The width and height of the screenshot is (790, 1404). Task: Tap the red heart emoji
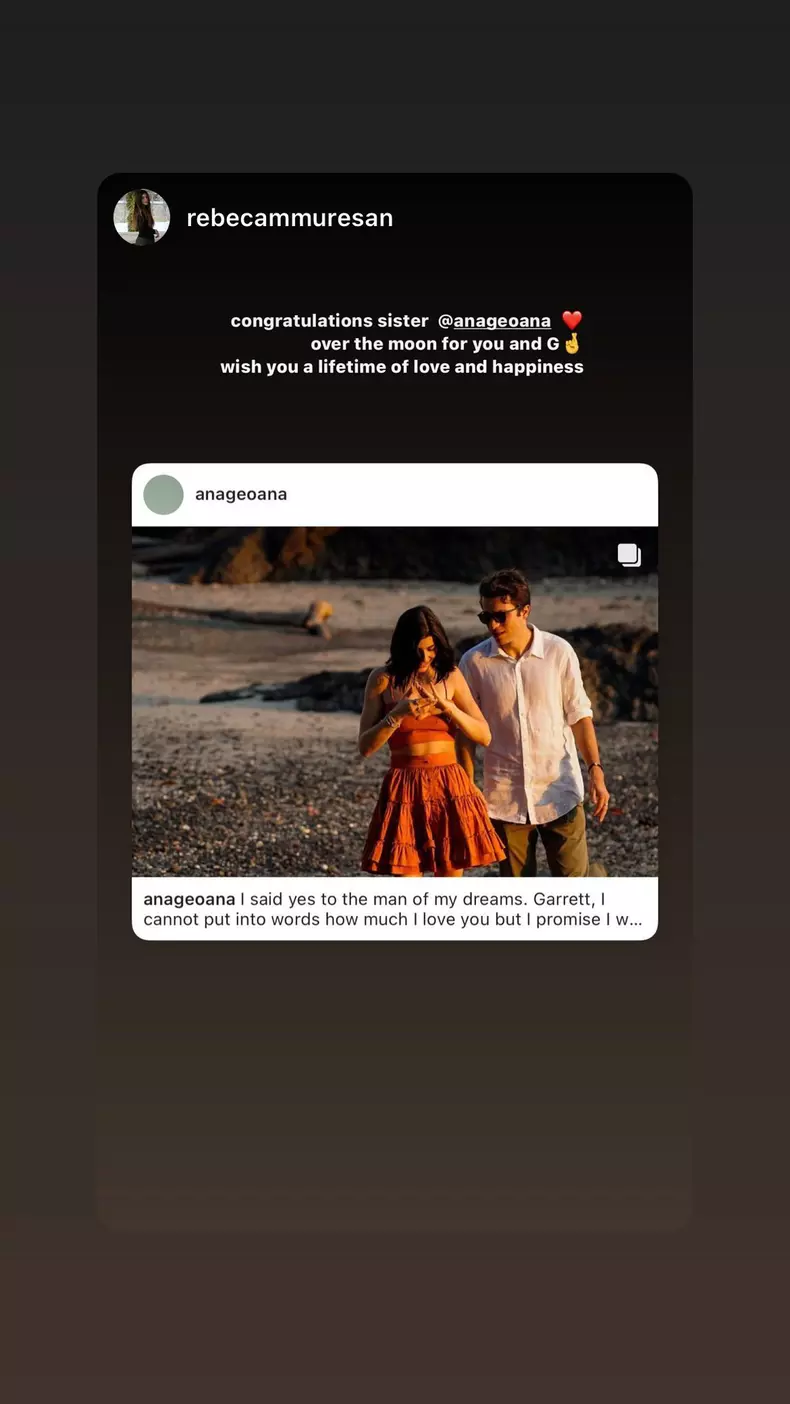click(572, 321)
